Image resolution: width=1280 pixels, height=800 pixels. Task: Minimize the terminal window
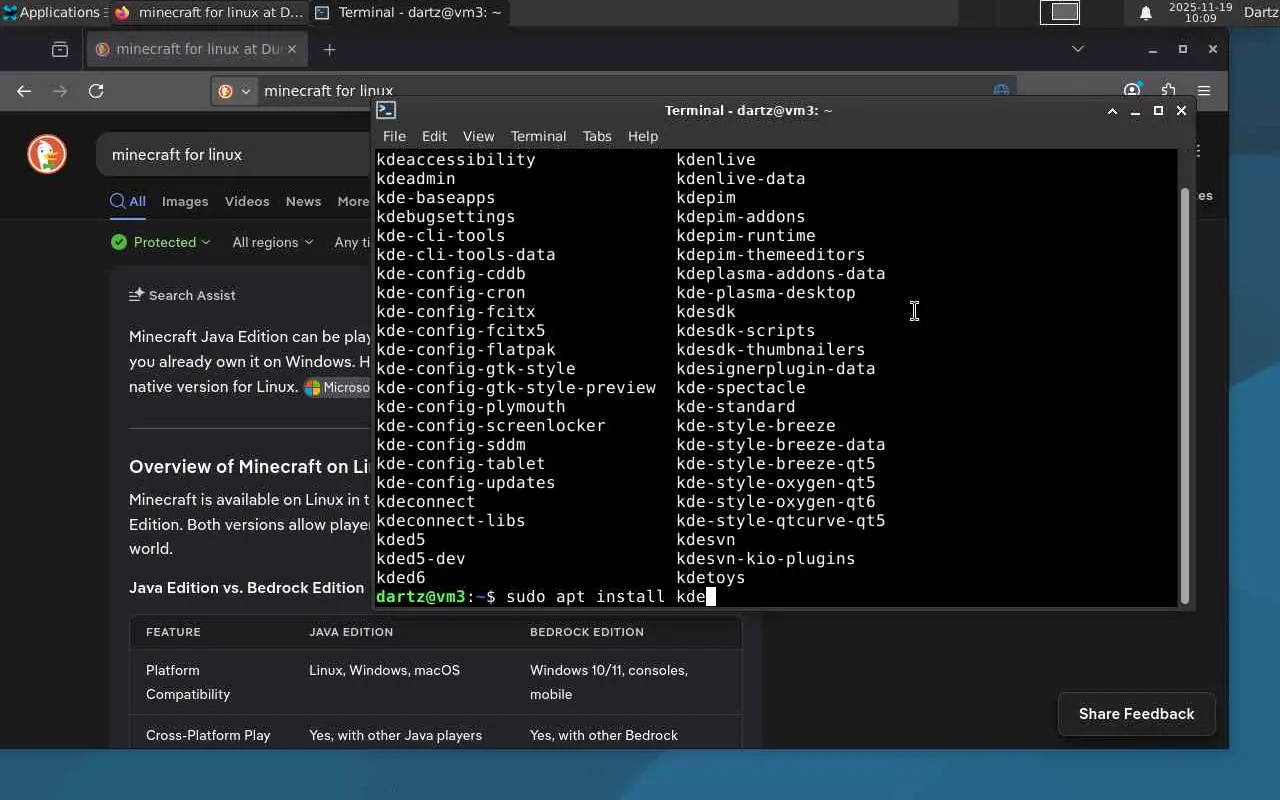click(x=1135, y=111)
